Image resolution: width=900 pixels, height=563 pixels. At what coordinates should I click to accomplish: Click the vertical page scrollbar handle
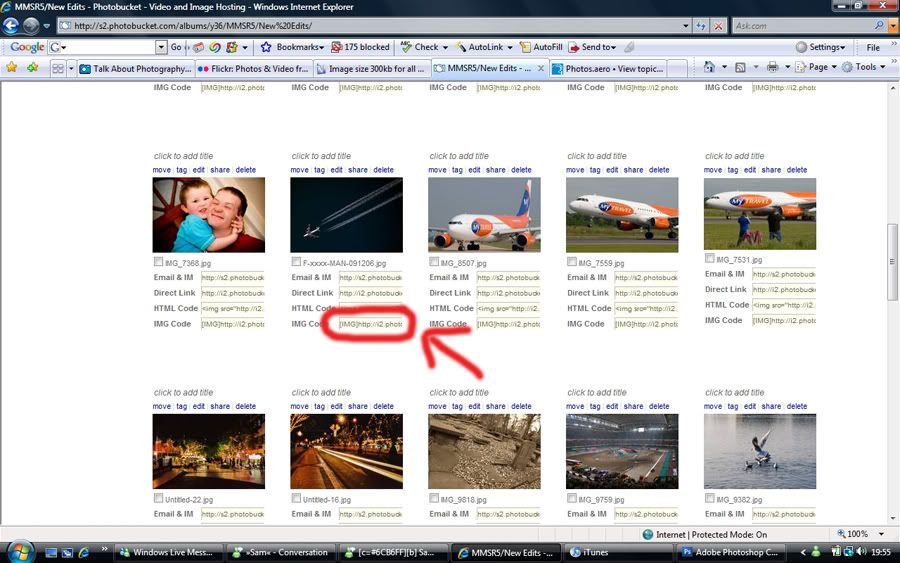893,261
